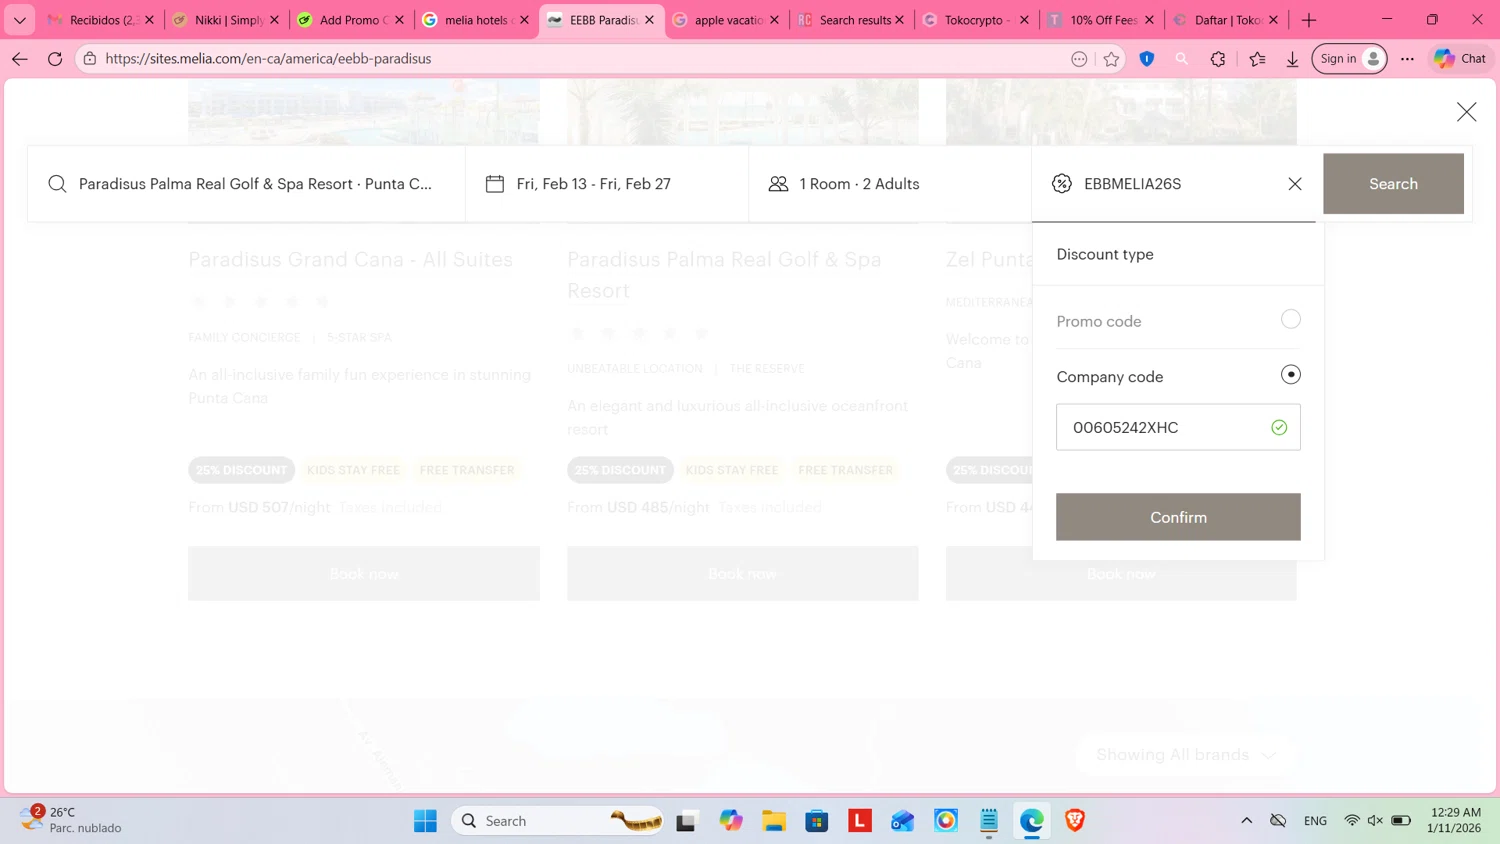The height and width of the screenshot is (844, 1500).
Task: Open browser Extensions puzzle icon
Action: (1218, 59)
